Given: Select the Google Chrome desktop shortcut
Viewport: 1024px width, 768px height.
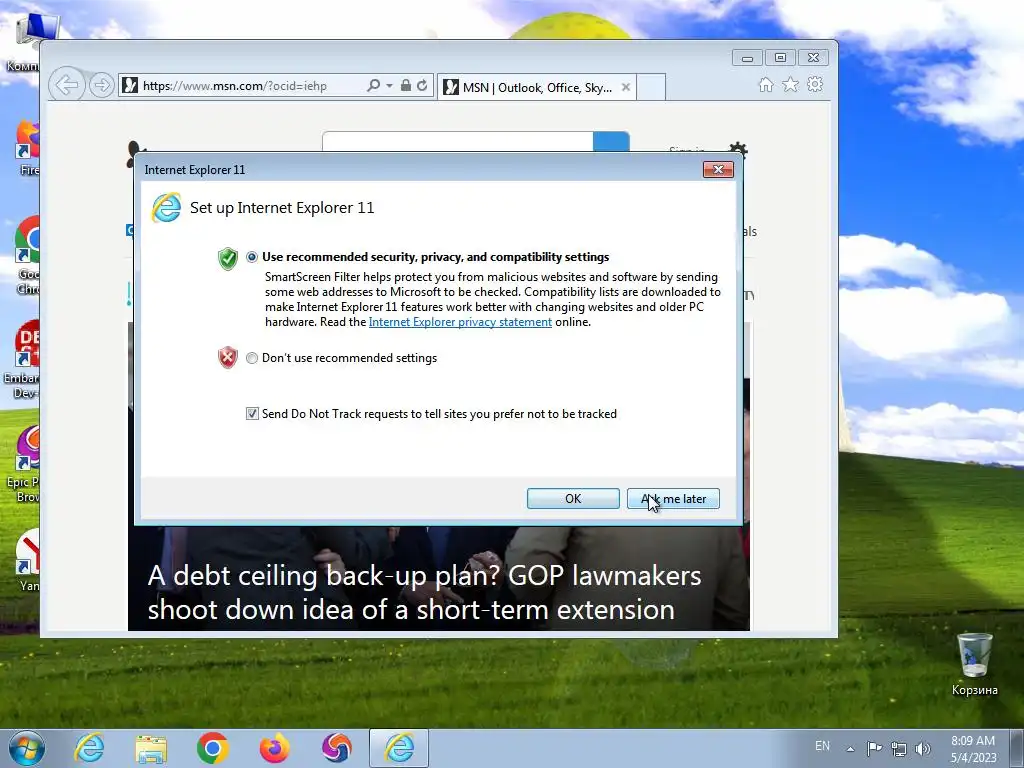Looking at the screenshot, I should coord(26,256).
